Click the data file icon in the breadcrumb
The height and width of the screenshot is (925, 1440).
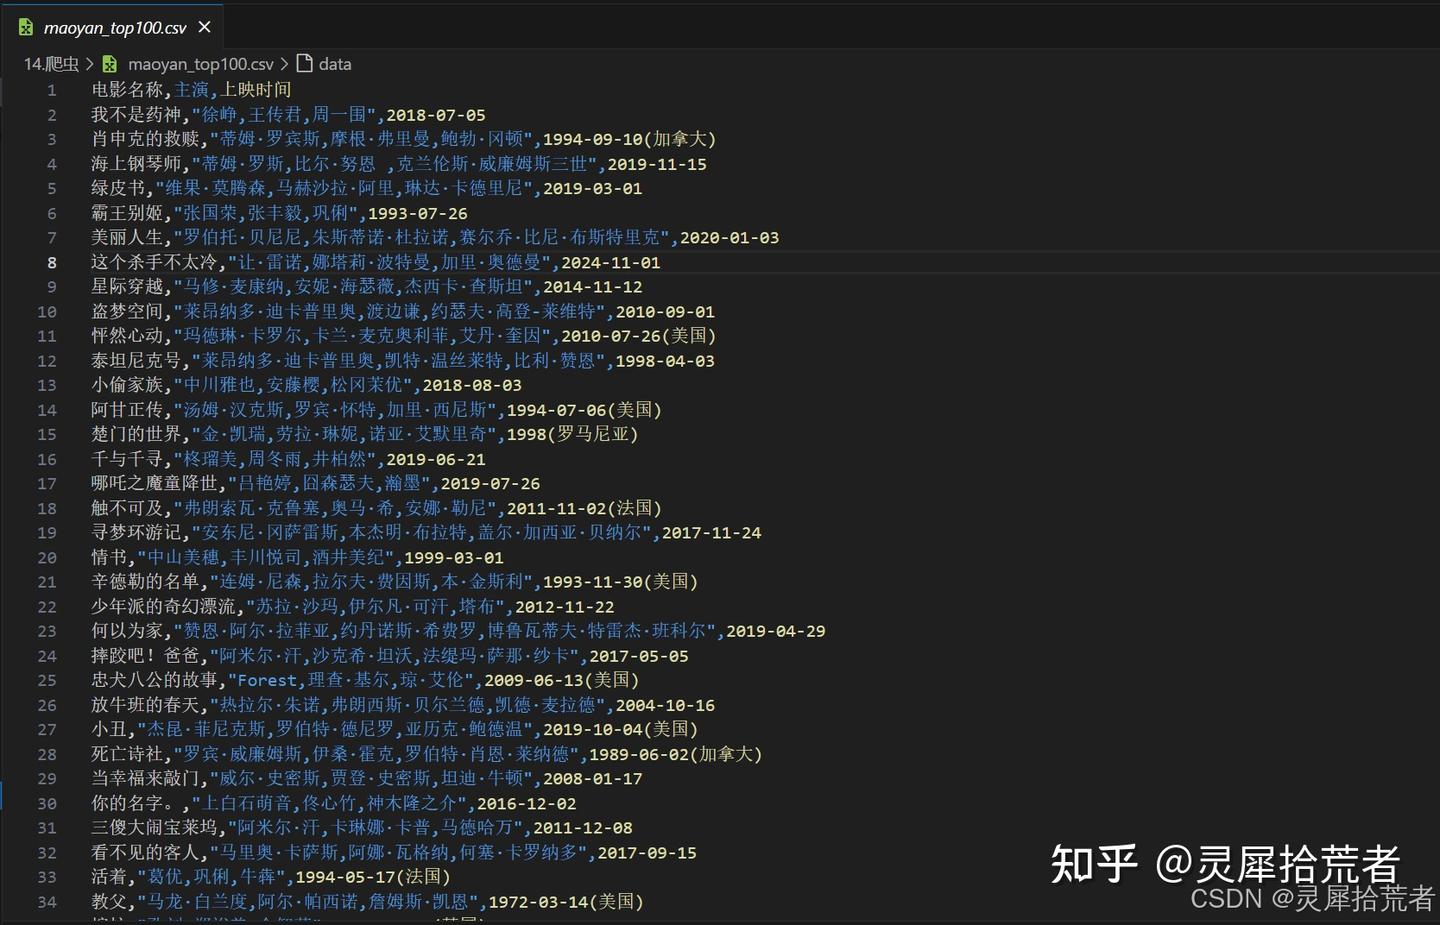305,63
